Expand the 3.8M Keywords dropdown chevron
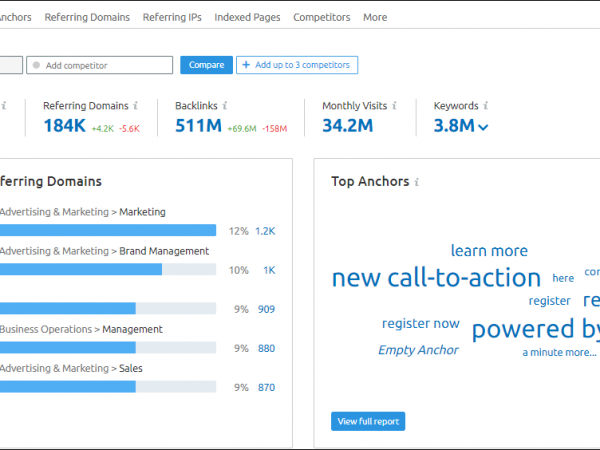The height and width of the screenshot is (450, 600). pos(484,127)
